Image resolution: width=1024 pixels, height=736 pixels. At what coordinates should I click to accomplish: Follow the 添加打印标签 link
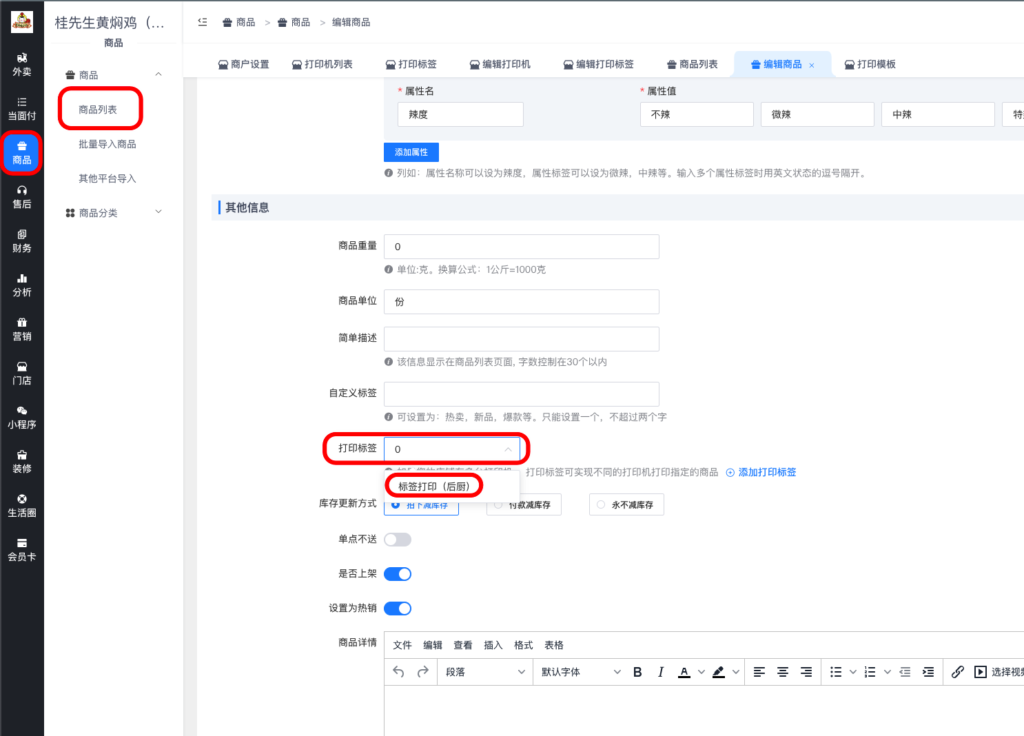click(x=767, y=472)
